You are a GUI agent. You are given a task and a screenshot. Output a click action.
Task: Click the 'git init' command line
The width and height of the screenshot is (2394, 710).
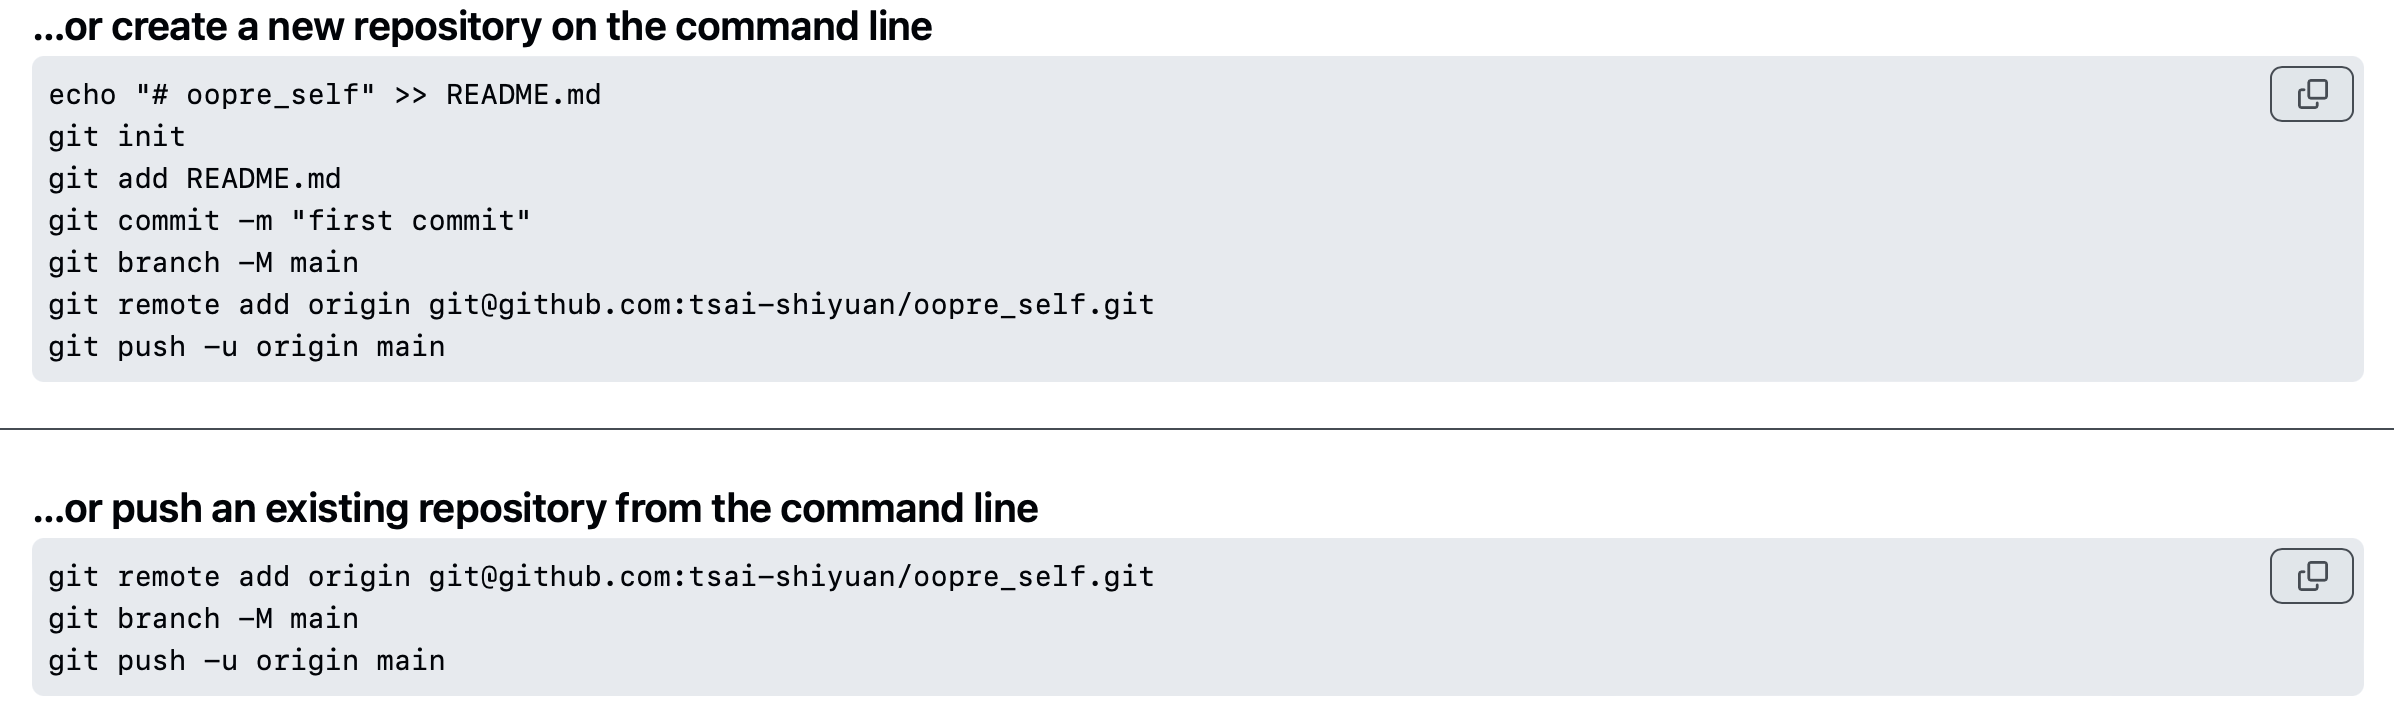click(x=117, y=137)
